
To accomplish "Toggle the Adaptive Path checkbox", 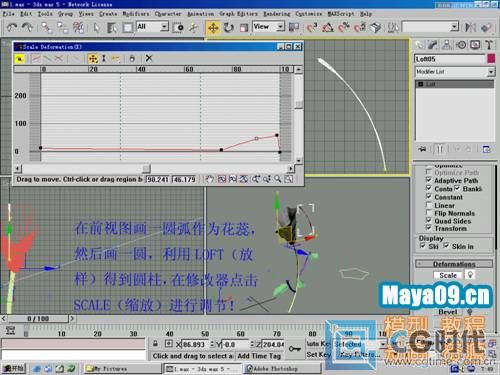I will pos(428,180).
